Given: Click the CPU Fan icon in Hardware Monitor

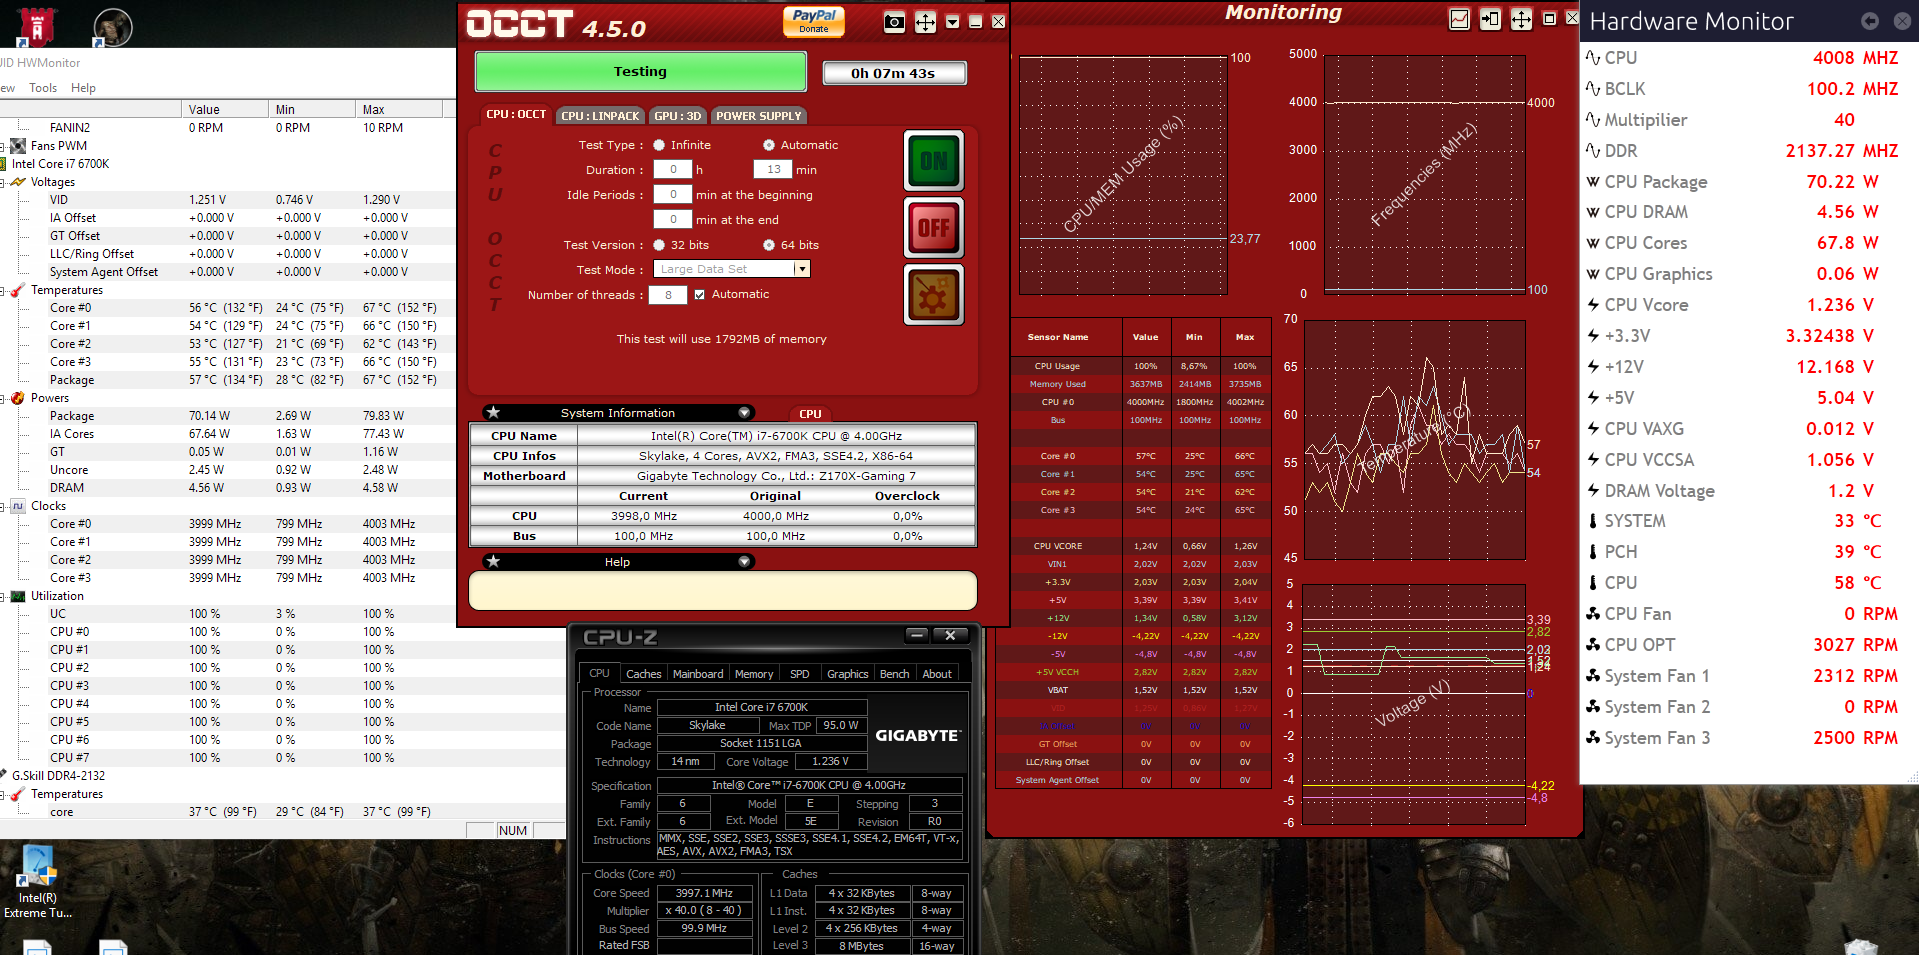Looking at the screenshot, I should tap(1593, 614).
